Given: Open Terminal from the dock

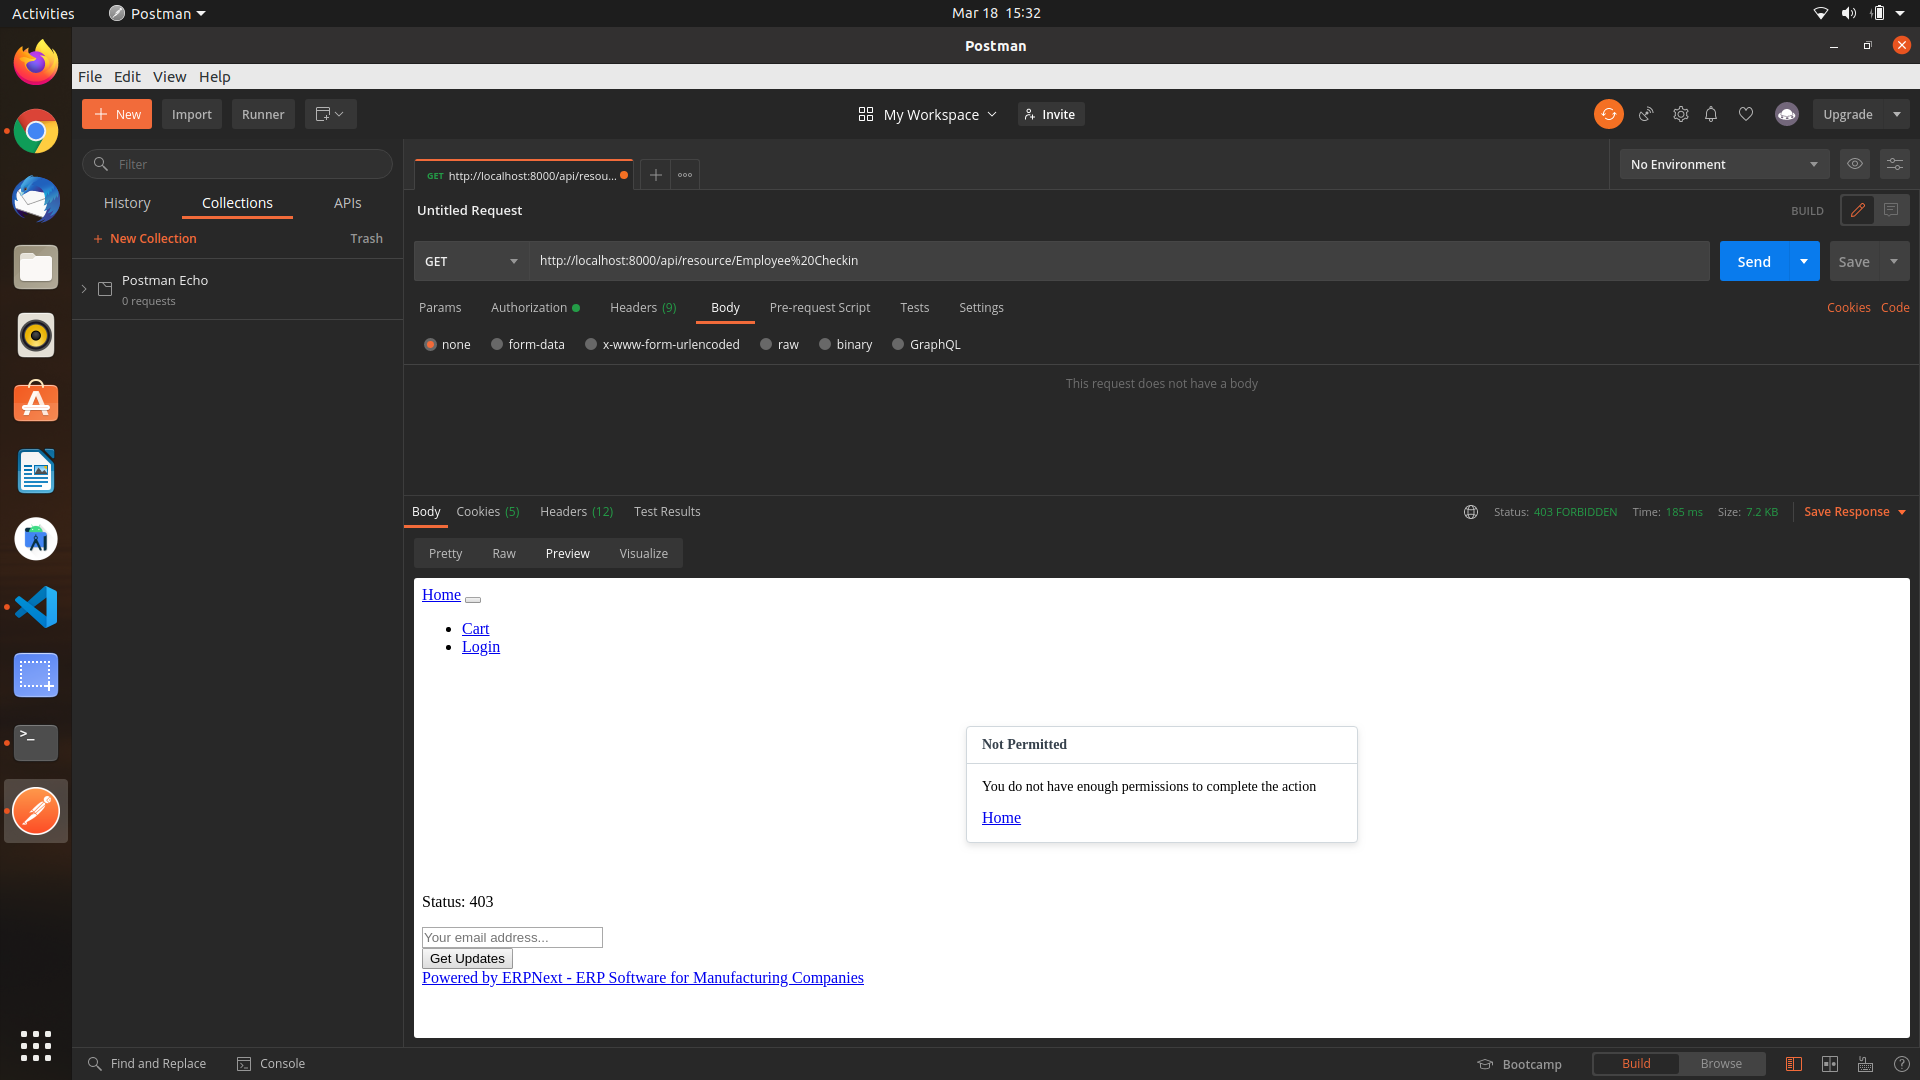Looking at the screenshot, I should (36, 743).
